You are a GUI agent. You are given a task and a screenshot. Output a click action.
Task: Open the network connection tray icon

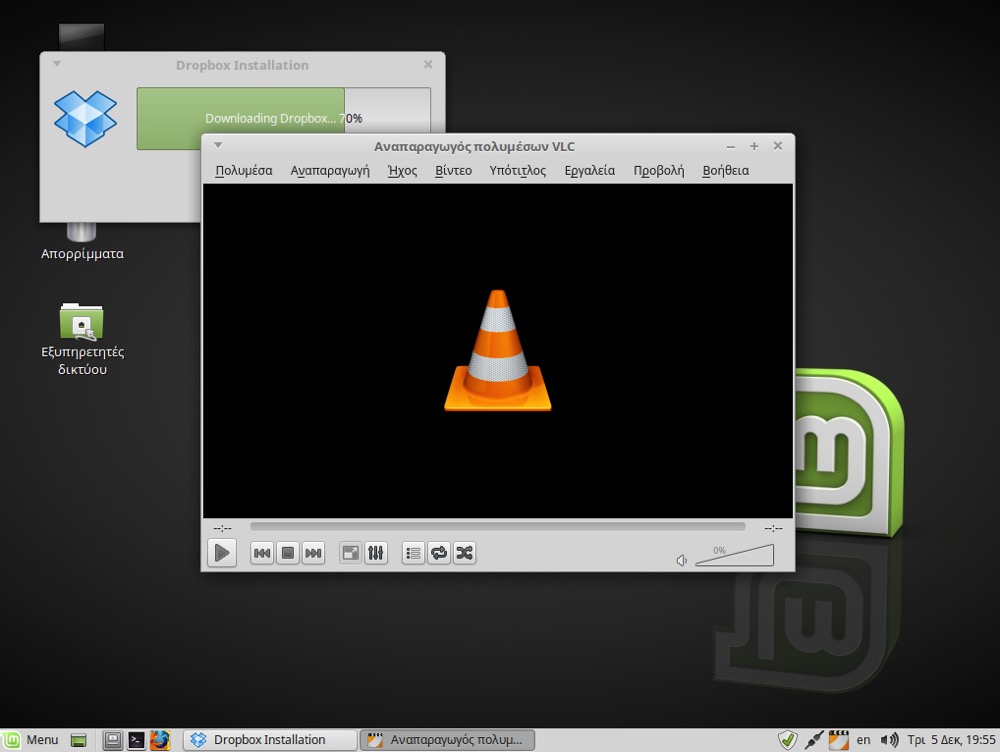pos(814,740)
